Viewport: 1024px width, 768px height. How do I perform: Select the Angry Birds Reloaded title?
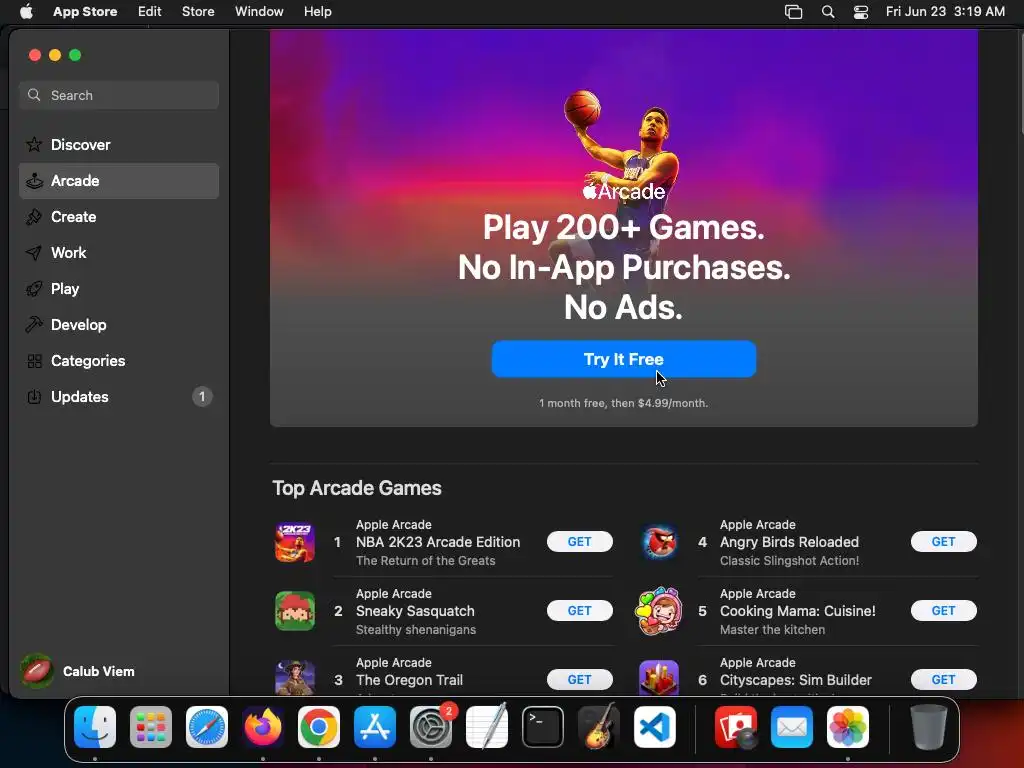coord(789,542)
